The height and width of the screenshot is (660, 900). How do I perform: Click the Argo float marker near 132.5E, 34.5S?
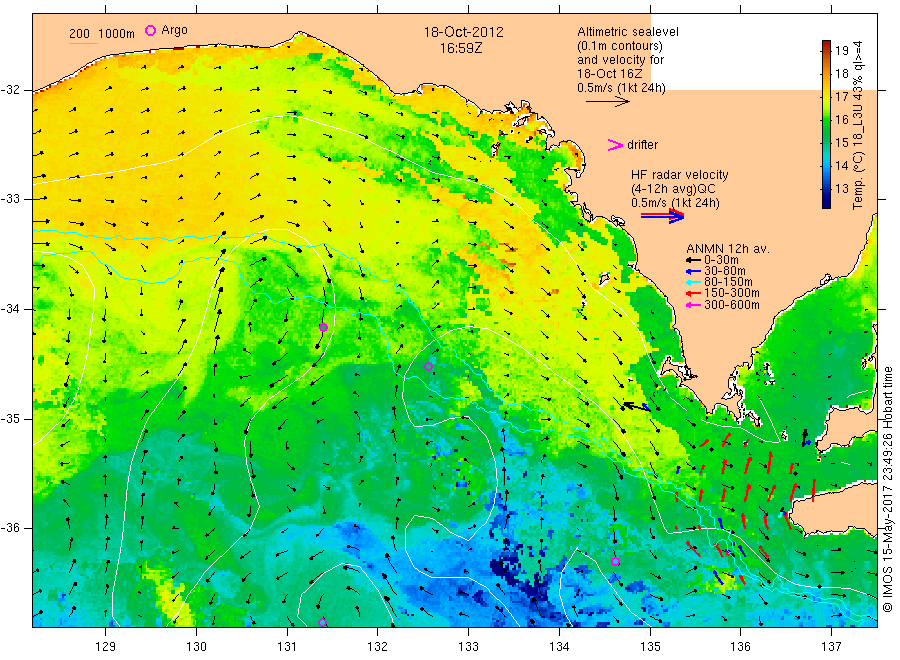(428, 367)
